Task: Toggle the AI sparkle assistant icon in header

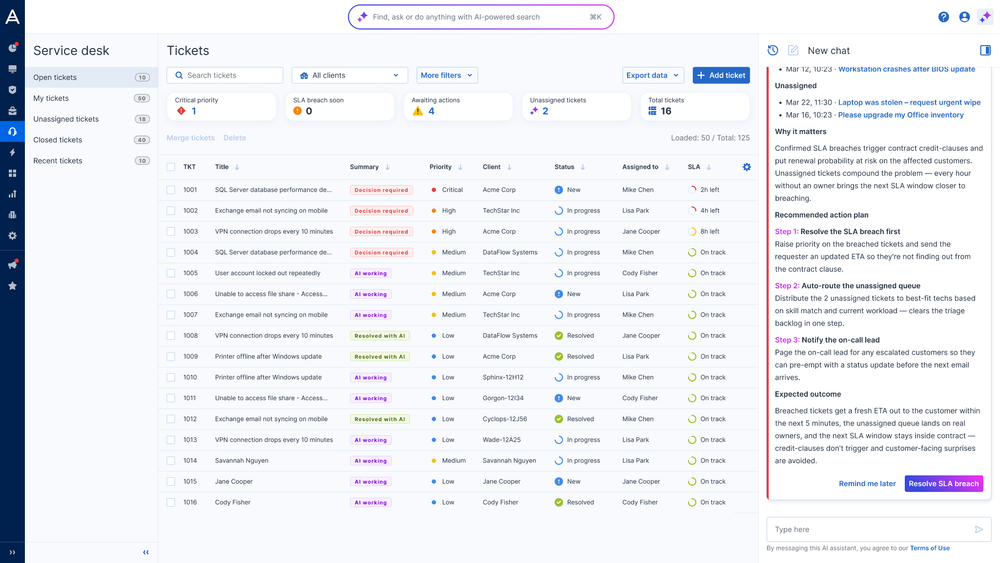Action: pyautogui.click(x=985, y=17)
